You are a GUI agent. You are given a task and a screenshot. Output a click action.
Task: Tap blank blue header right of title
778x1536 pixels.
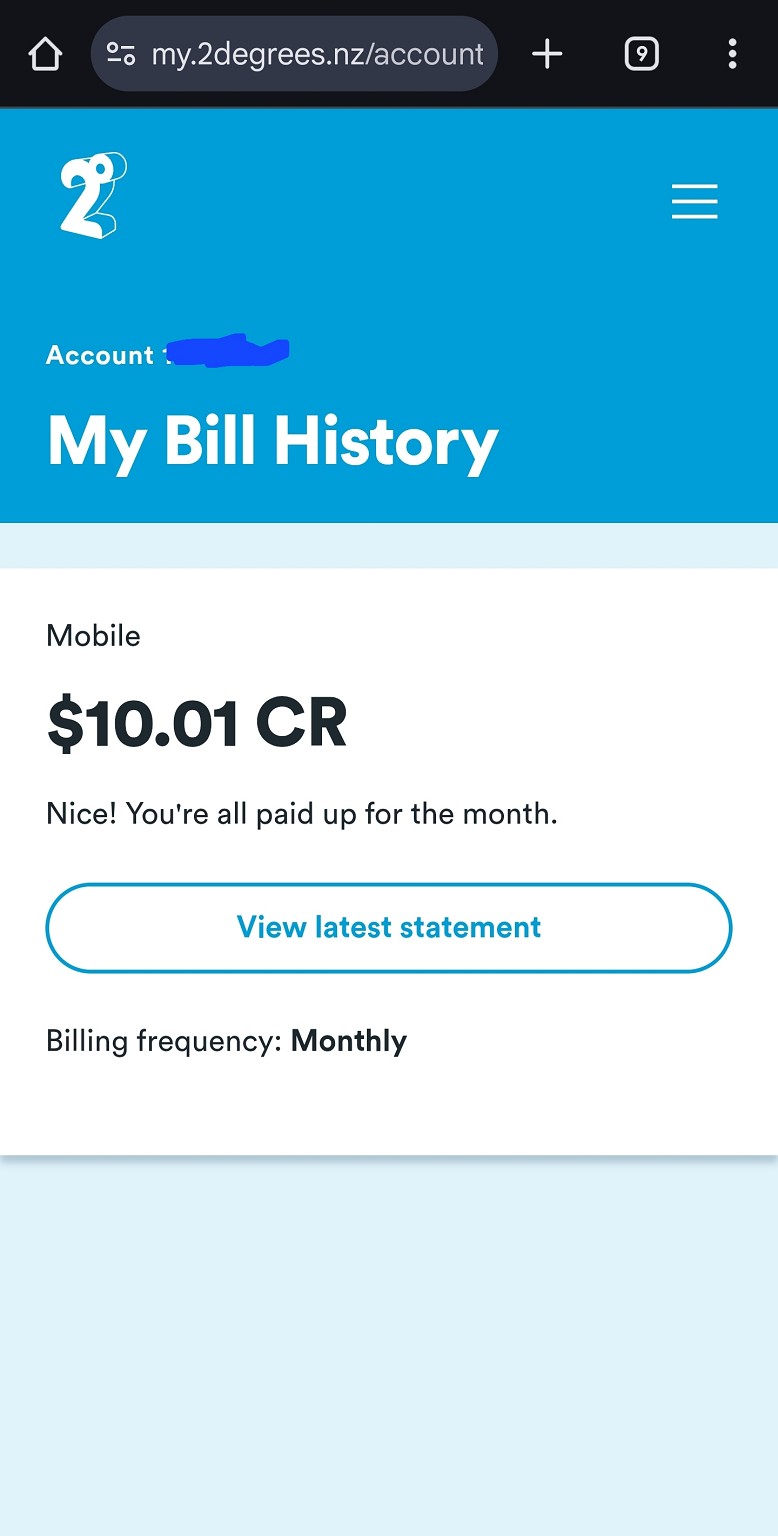coord(640,442)
